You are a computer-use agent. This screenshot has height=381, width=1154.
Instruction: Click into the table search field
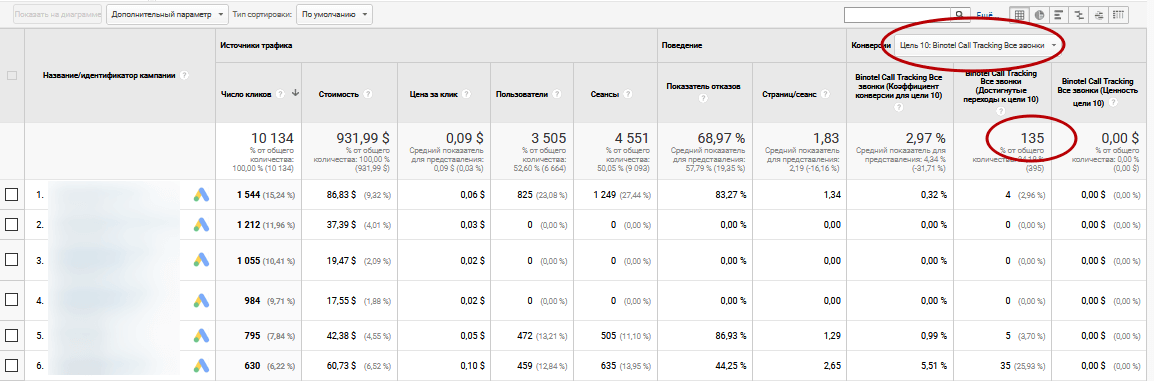(899, 14)
